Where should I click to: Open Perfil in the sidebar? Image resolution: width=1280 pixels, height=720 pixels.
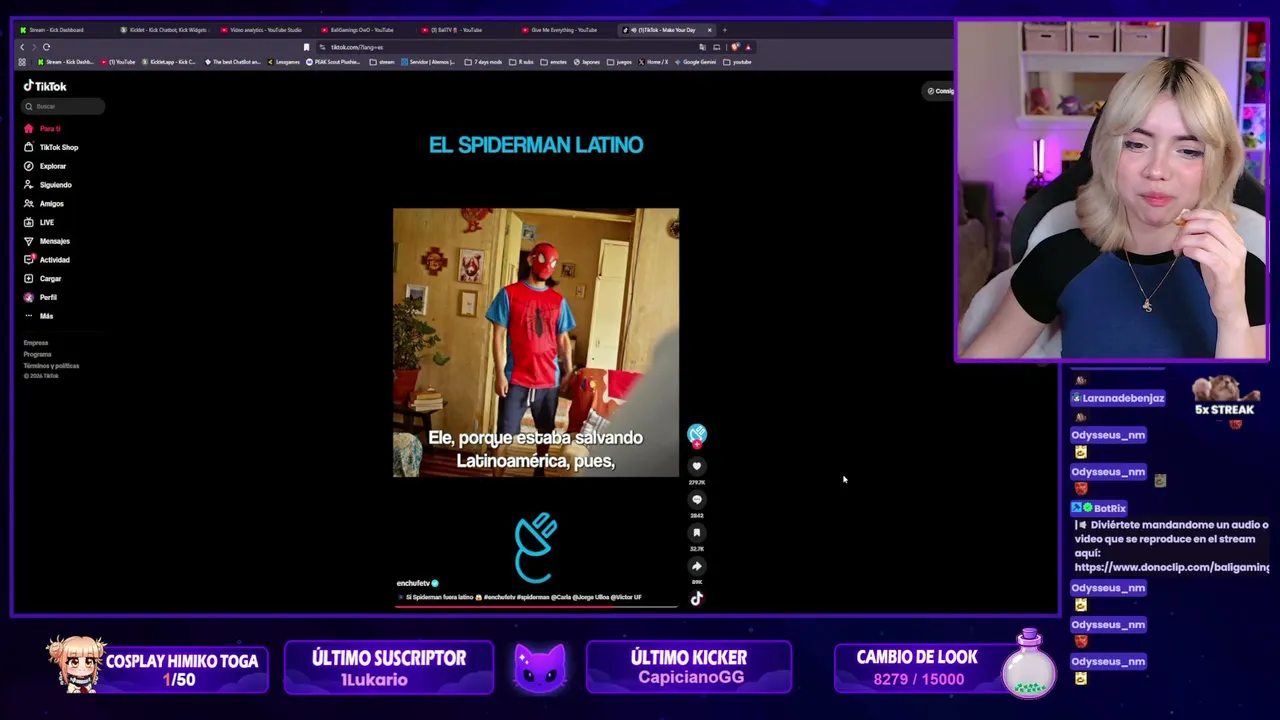tap(49, 297)
